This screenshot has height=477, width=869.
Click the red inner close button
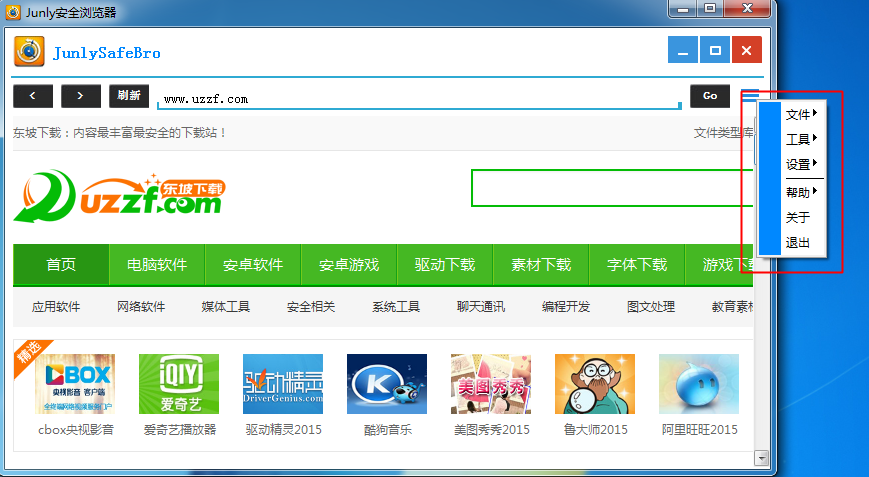[747, 50]
